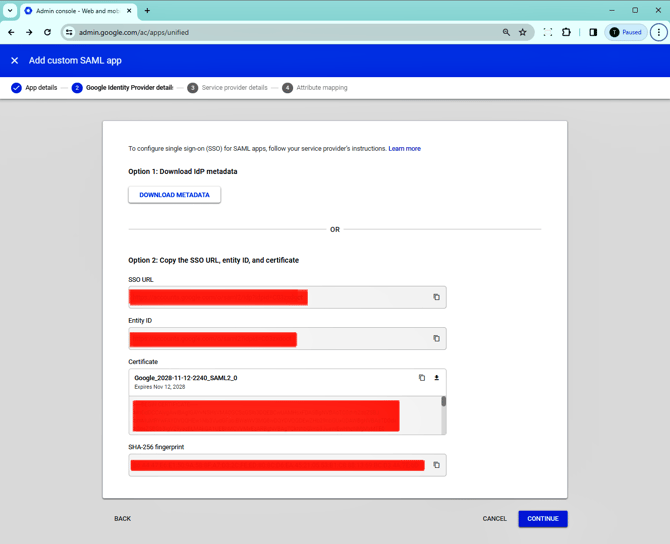Screen dimensions: 670x544
Task: Download the certificate file
Action: tap(436, 378)
